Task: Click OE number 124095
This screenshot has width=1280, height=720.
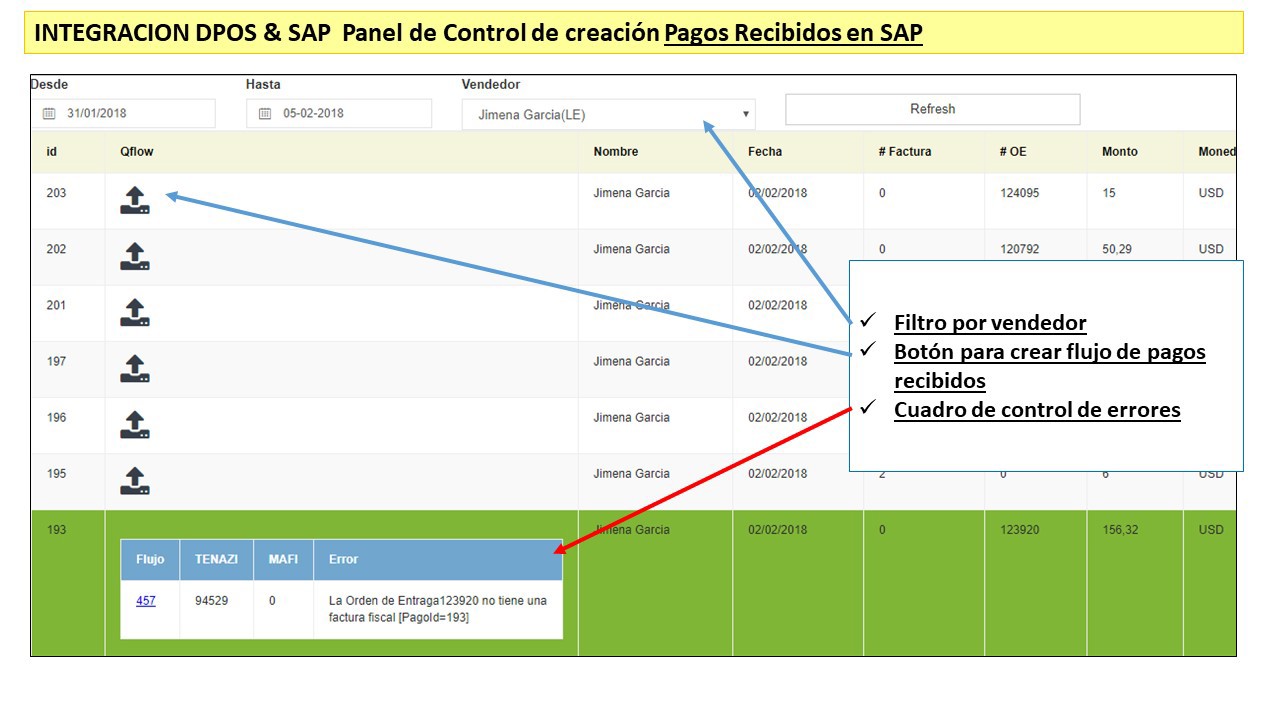Action: (x=1020, y=193)
